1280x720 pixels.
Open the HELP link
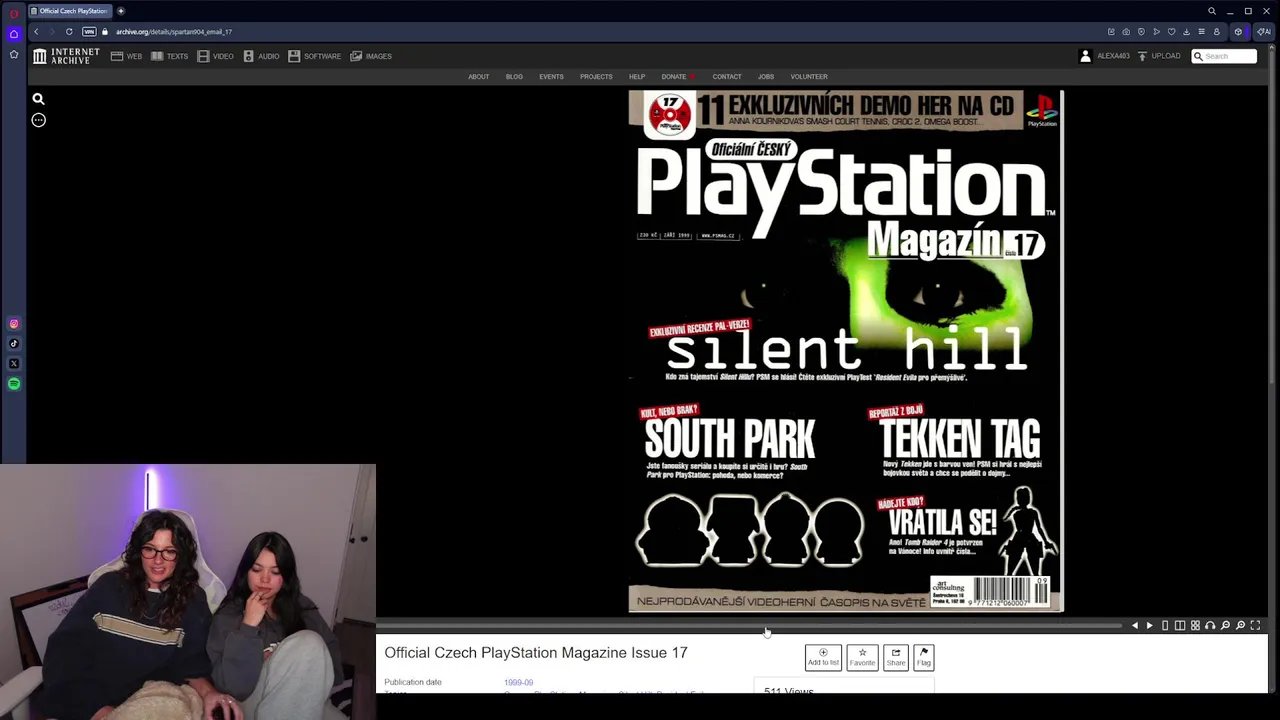[637, 77]
